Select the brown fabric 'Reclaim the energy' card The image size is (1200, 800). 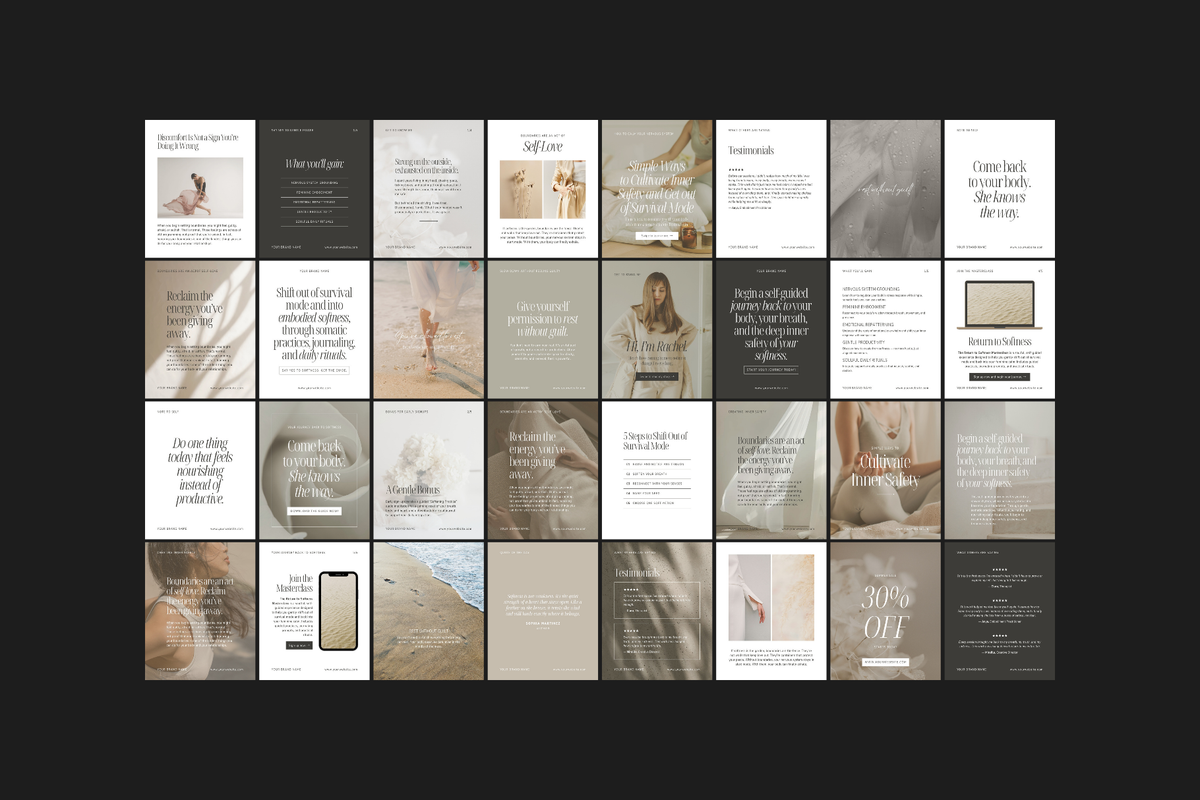pyautogui.click(x=543, y=471)
